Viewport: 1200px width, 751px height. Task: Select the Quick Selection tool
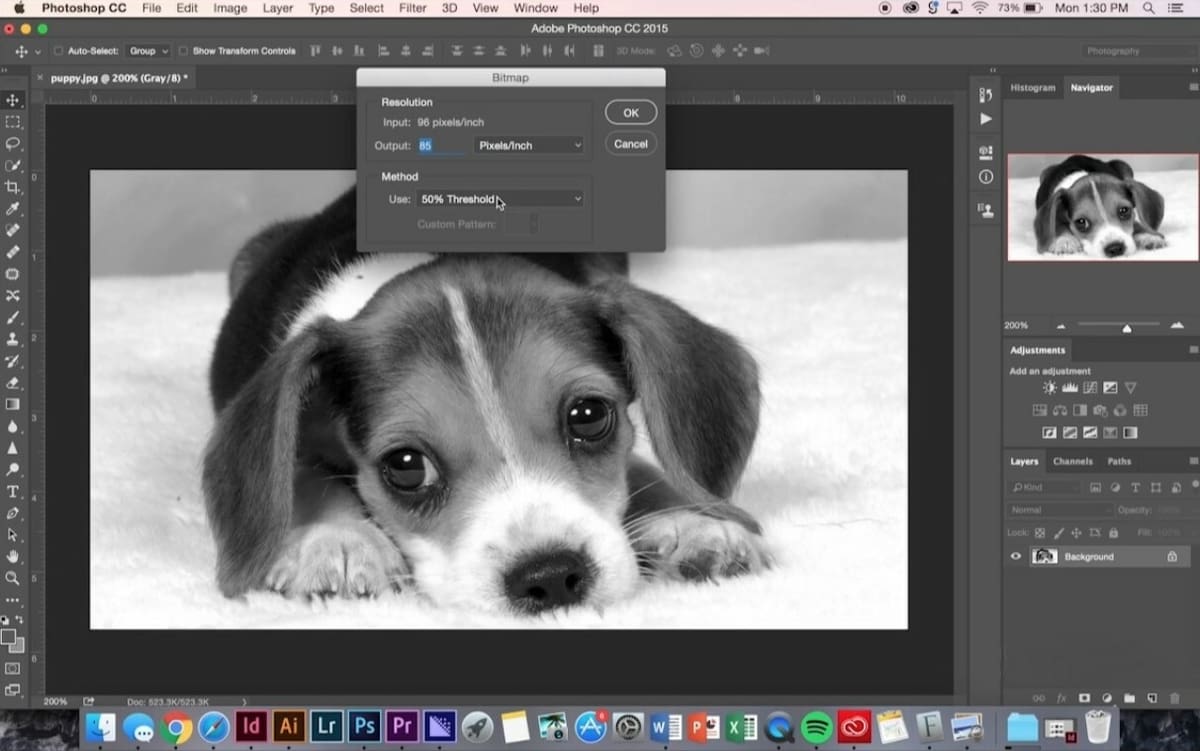pyautogui.click(x=13, y=166)
